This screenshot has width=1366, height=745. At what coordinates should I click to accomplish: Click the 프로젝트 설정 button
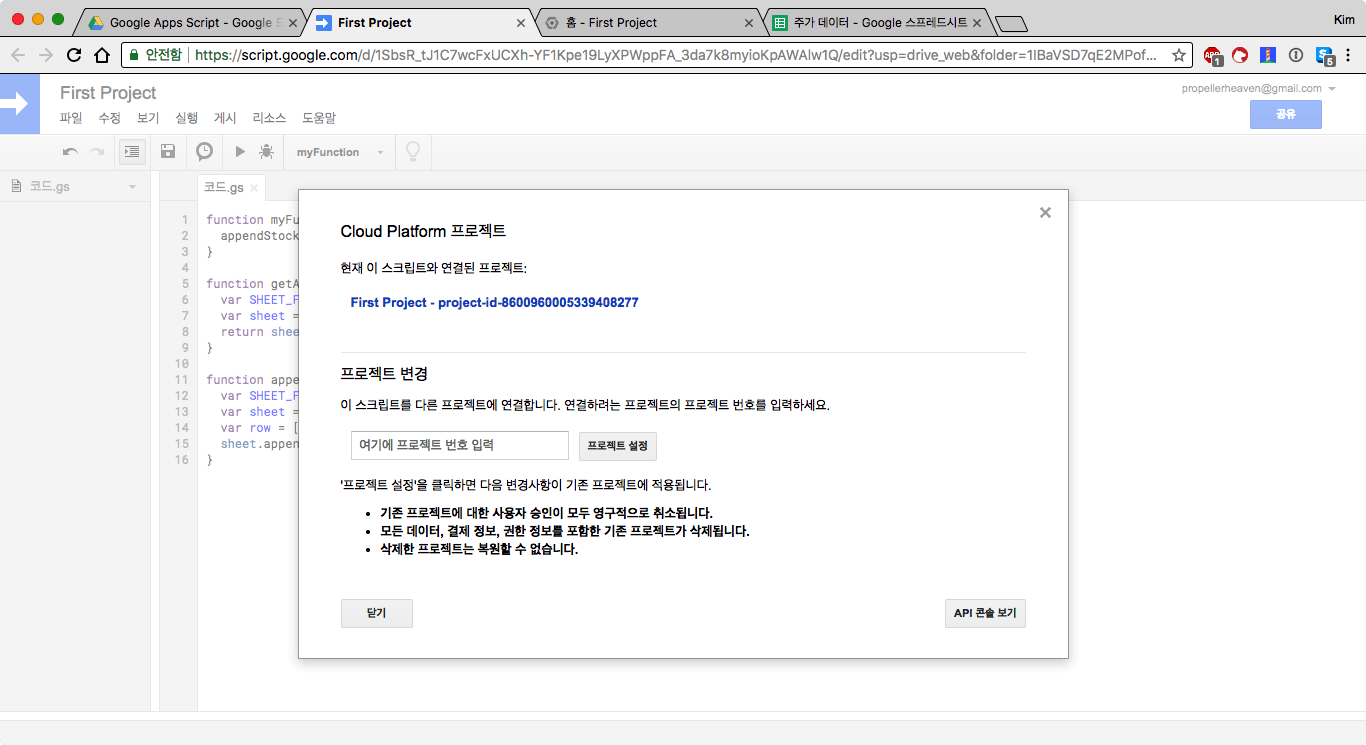617,445
